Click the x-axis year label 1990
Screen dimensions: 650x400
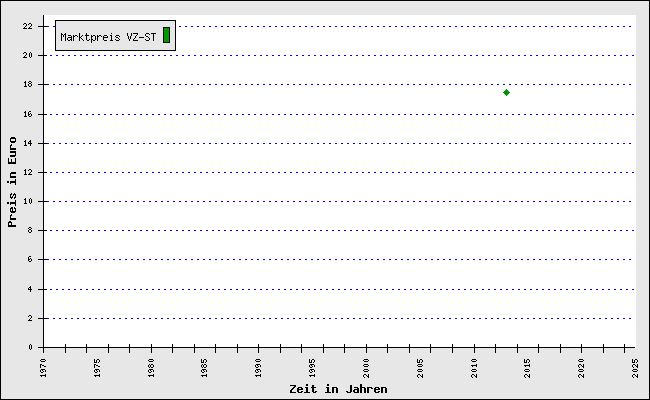(x=258, y=368)
